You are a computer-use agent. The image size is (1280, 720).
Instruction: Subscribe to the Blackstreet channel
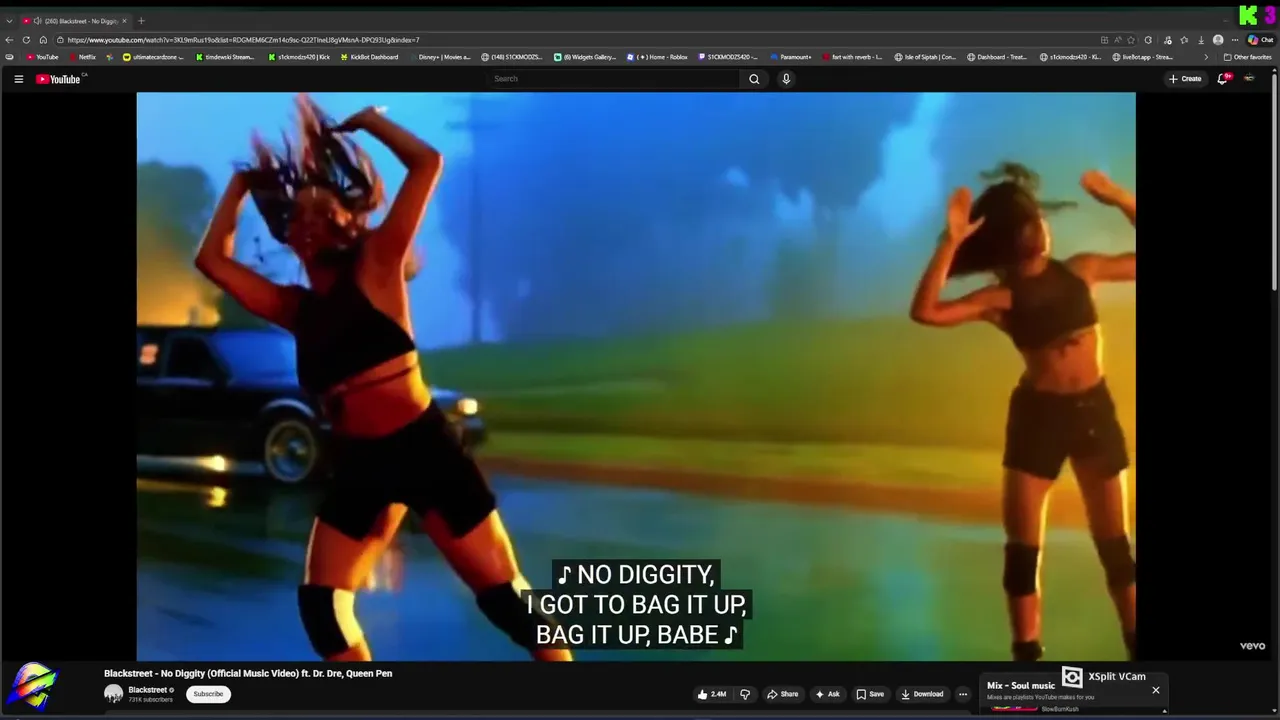pos(208,694)
